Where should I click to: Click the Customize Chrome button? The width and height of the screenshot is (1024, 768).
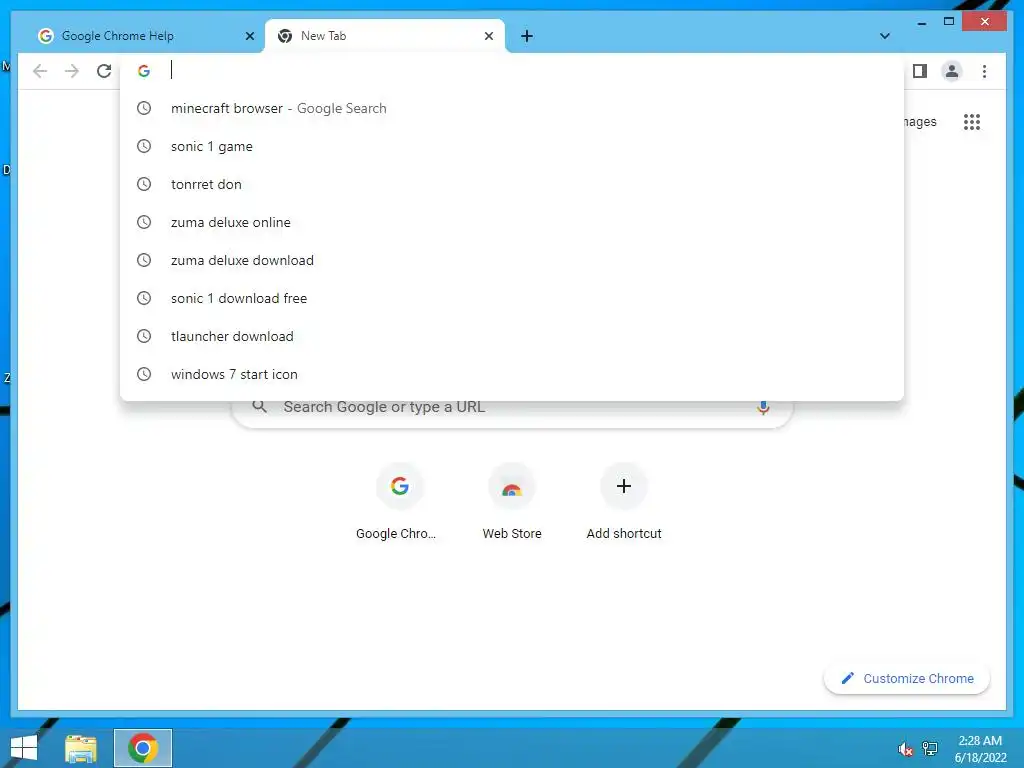907,679
